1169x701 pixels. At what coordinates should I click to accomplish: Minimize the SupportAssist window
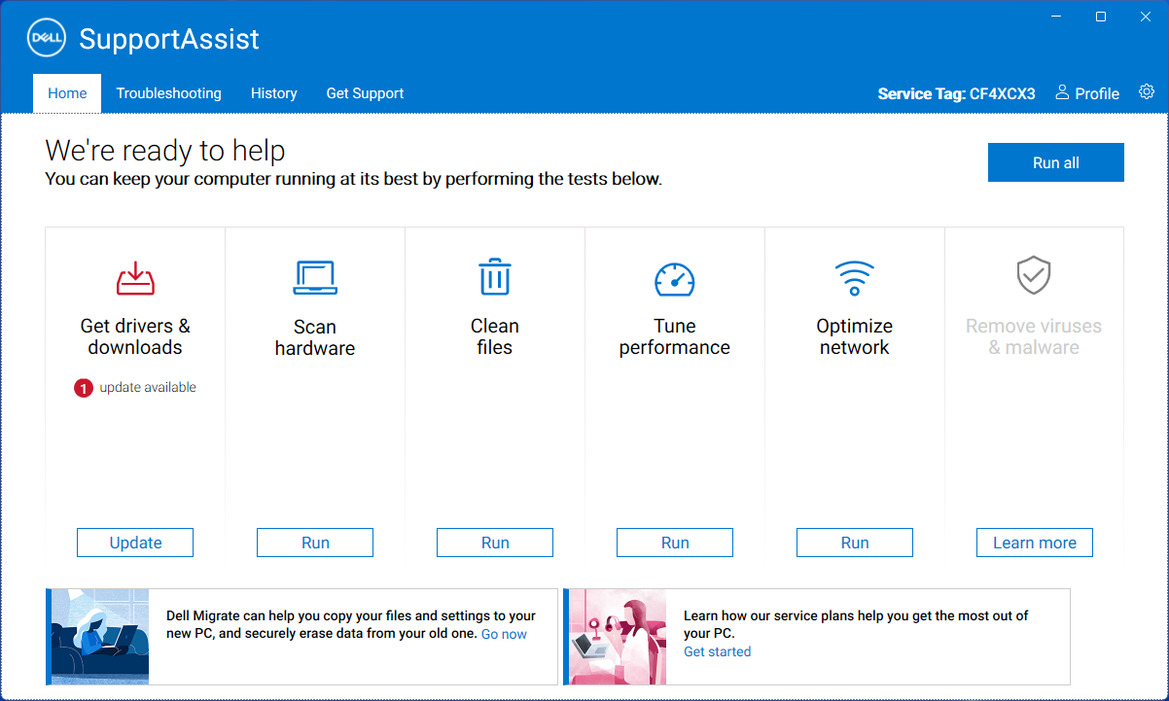1056,16
